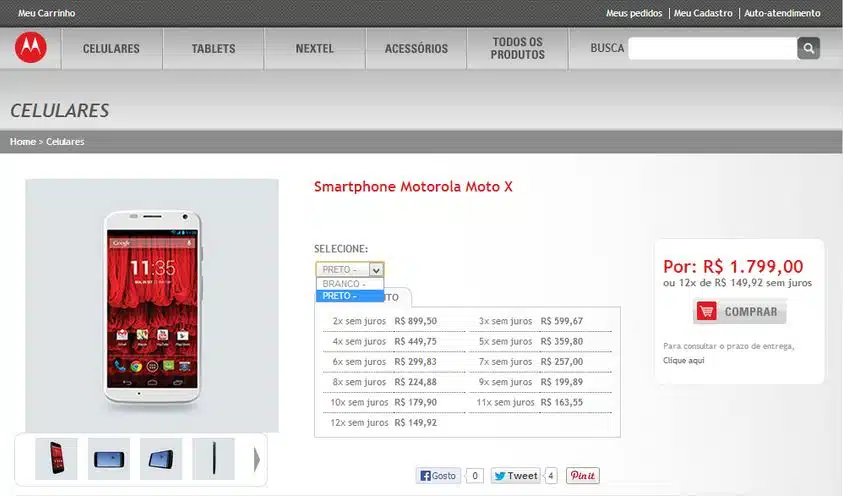Click '9x sem juros' R$ 199,89 row
The image size is (843, 496).
pos(540,382)
